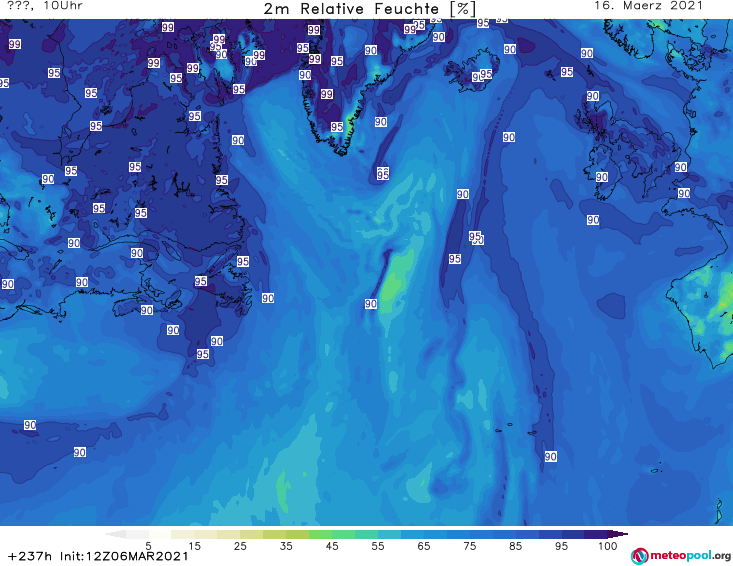This screenshot has width=733, height=566.
Task: Pick the teal colorbar segment just left of 55
Action: [x=366, y=534]
